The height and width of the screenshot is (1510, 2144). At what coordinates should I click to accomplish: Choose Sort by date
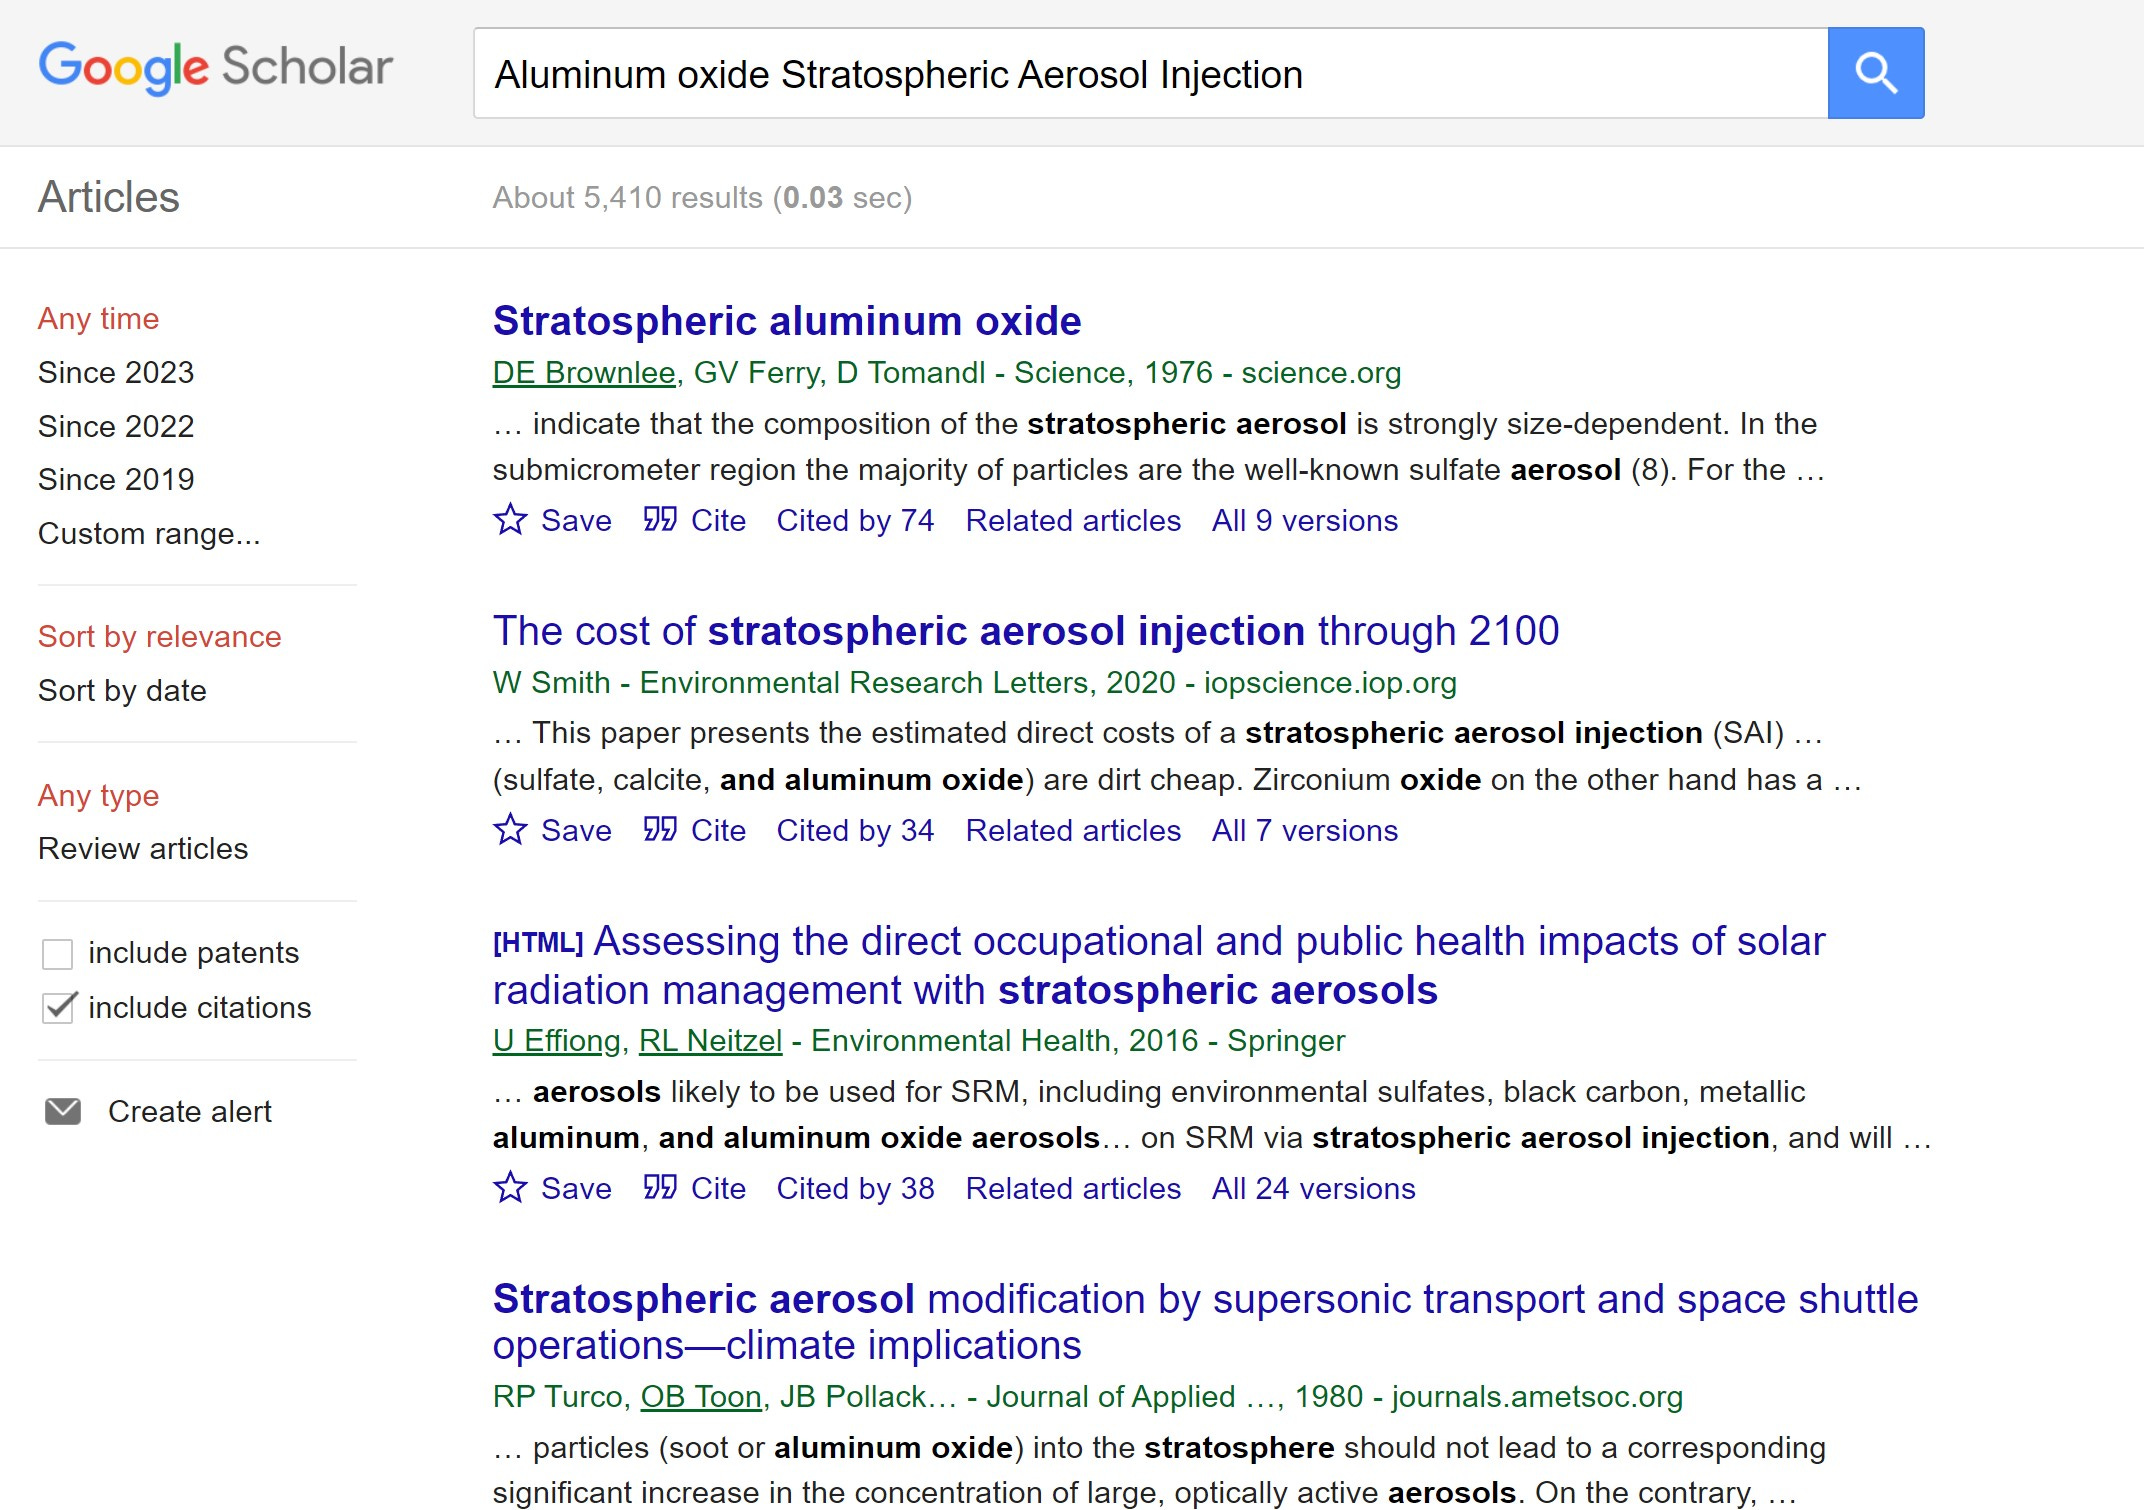[122, 690]
